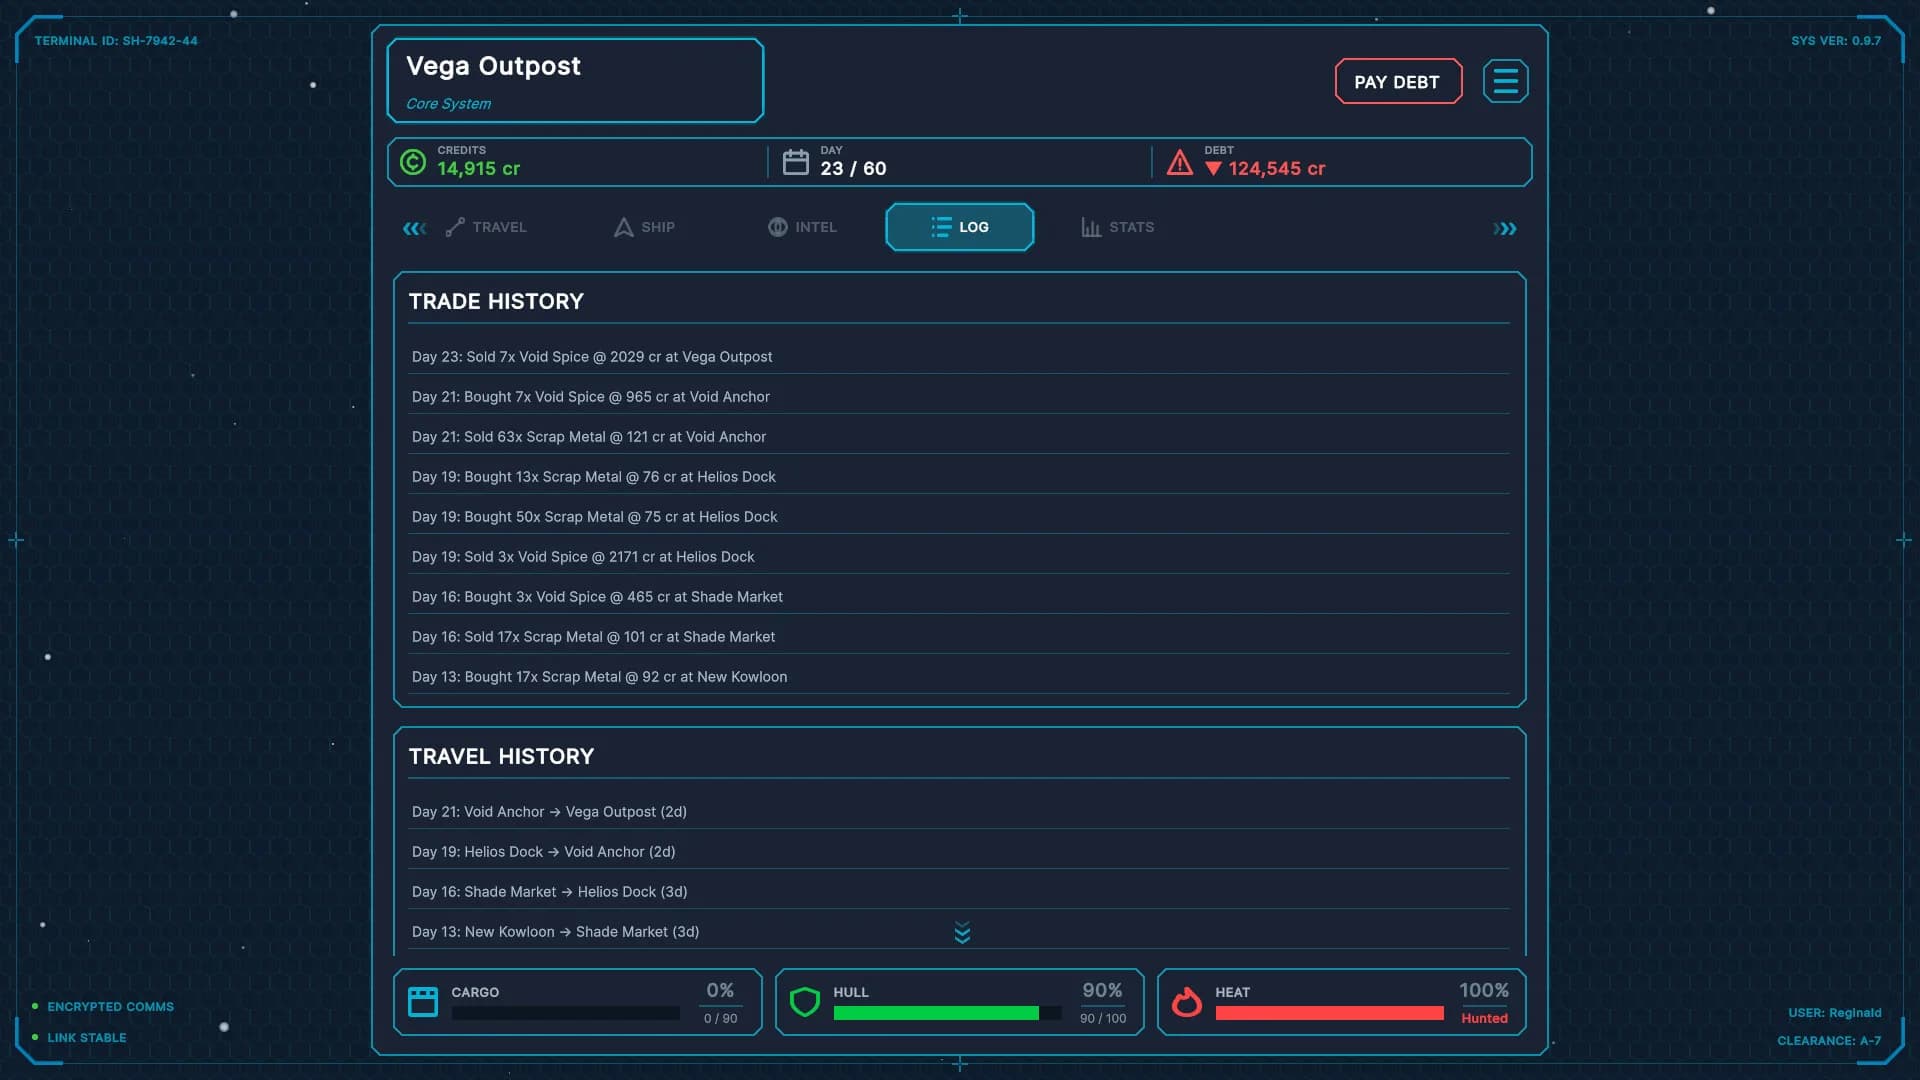1920x1080 pixels.
Task: Select Day 16 Bought 3x Void Spice entry
Action: (x=959, y=597)
